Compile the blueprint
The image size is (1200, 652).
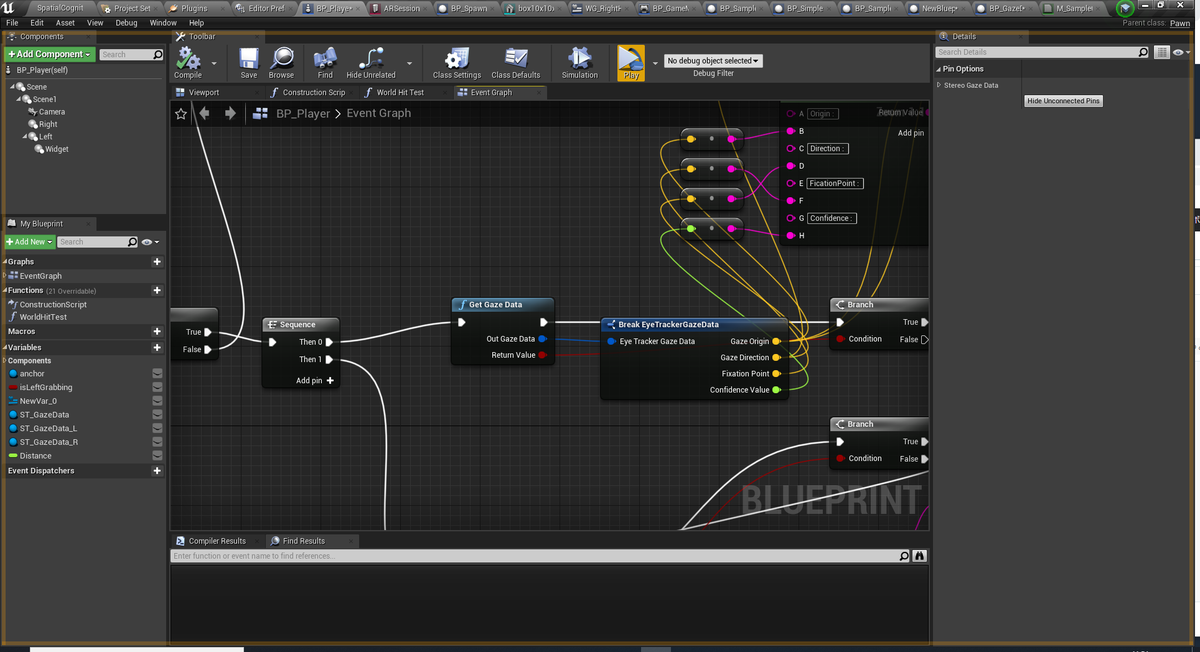[x=188, y=63]
